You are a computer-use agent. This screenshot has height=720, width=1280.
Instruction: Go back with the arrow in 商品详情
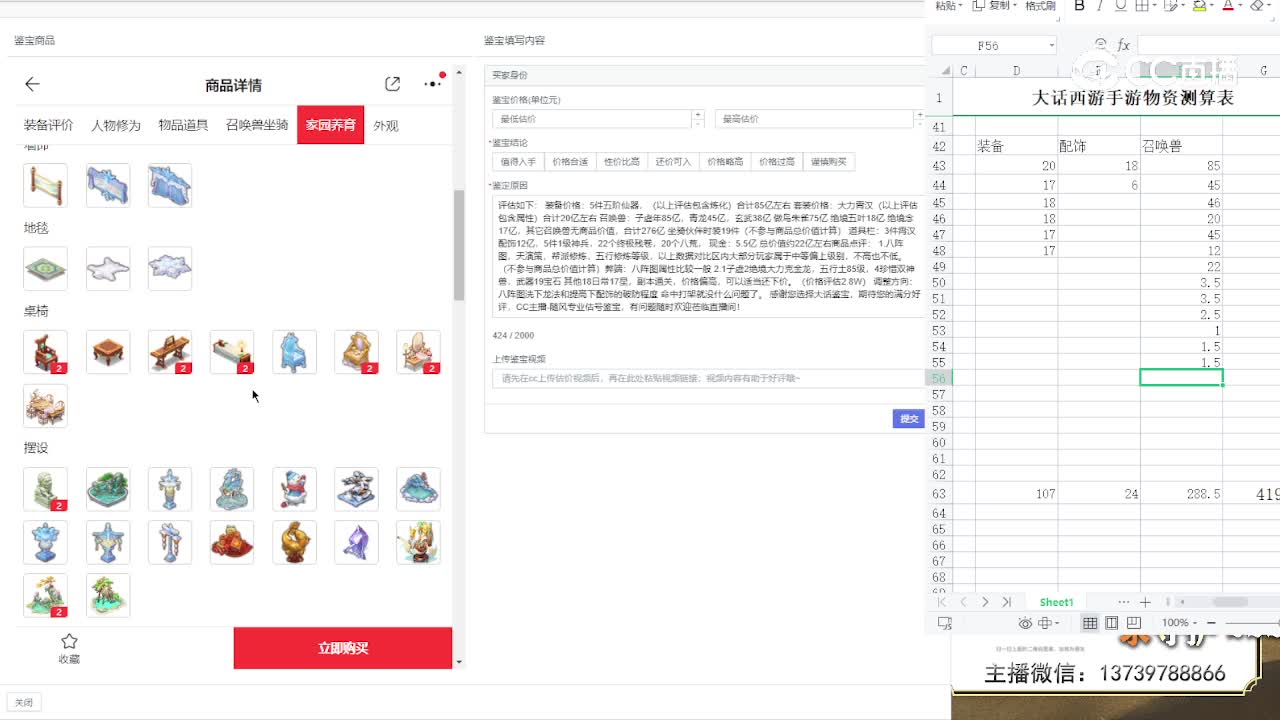pos(32,85)
